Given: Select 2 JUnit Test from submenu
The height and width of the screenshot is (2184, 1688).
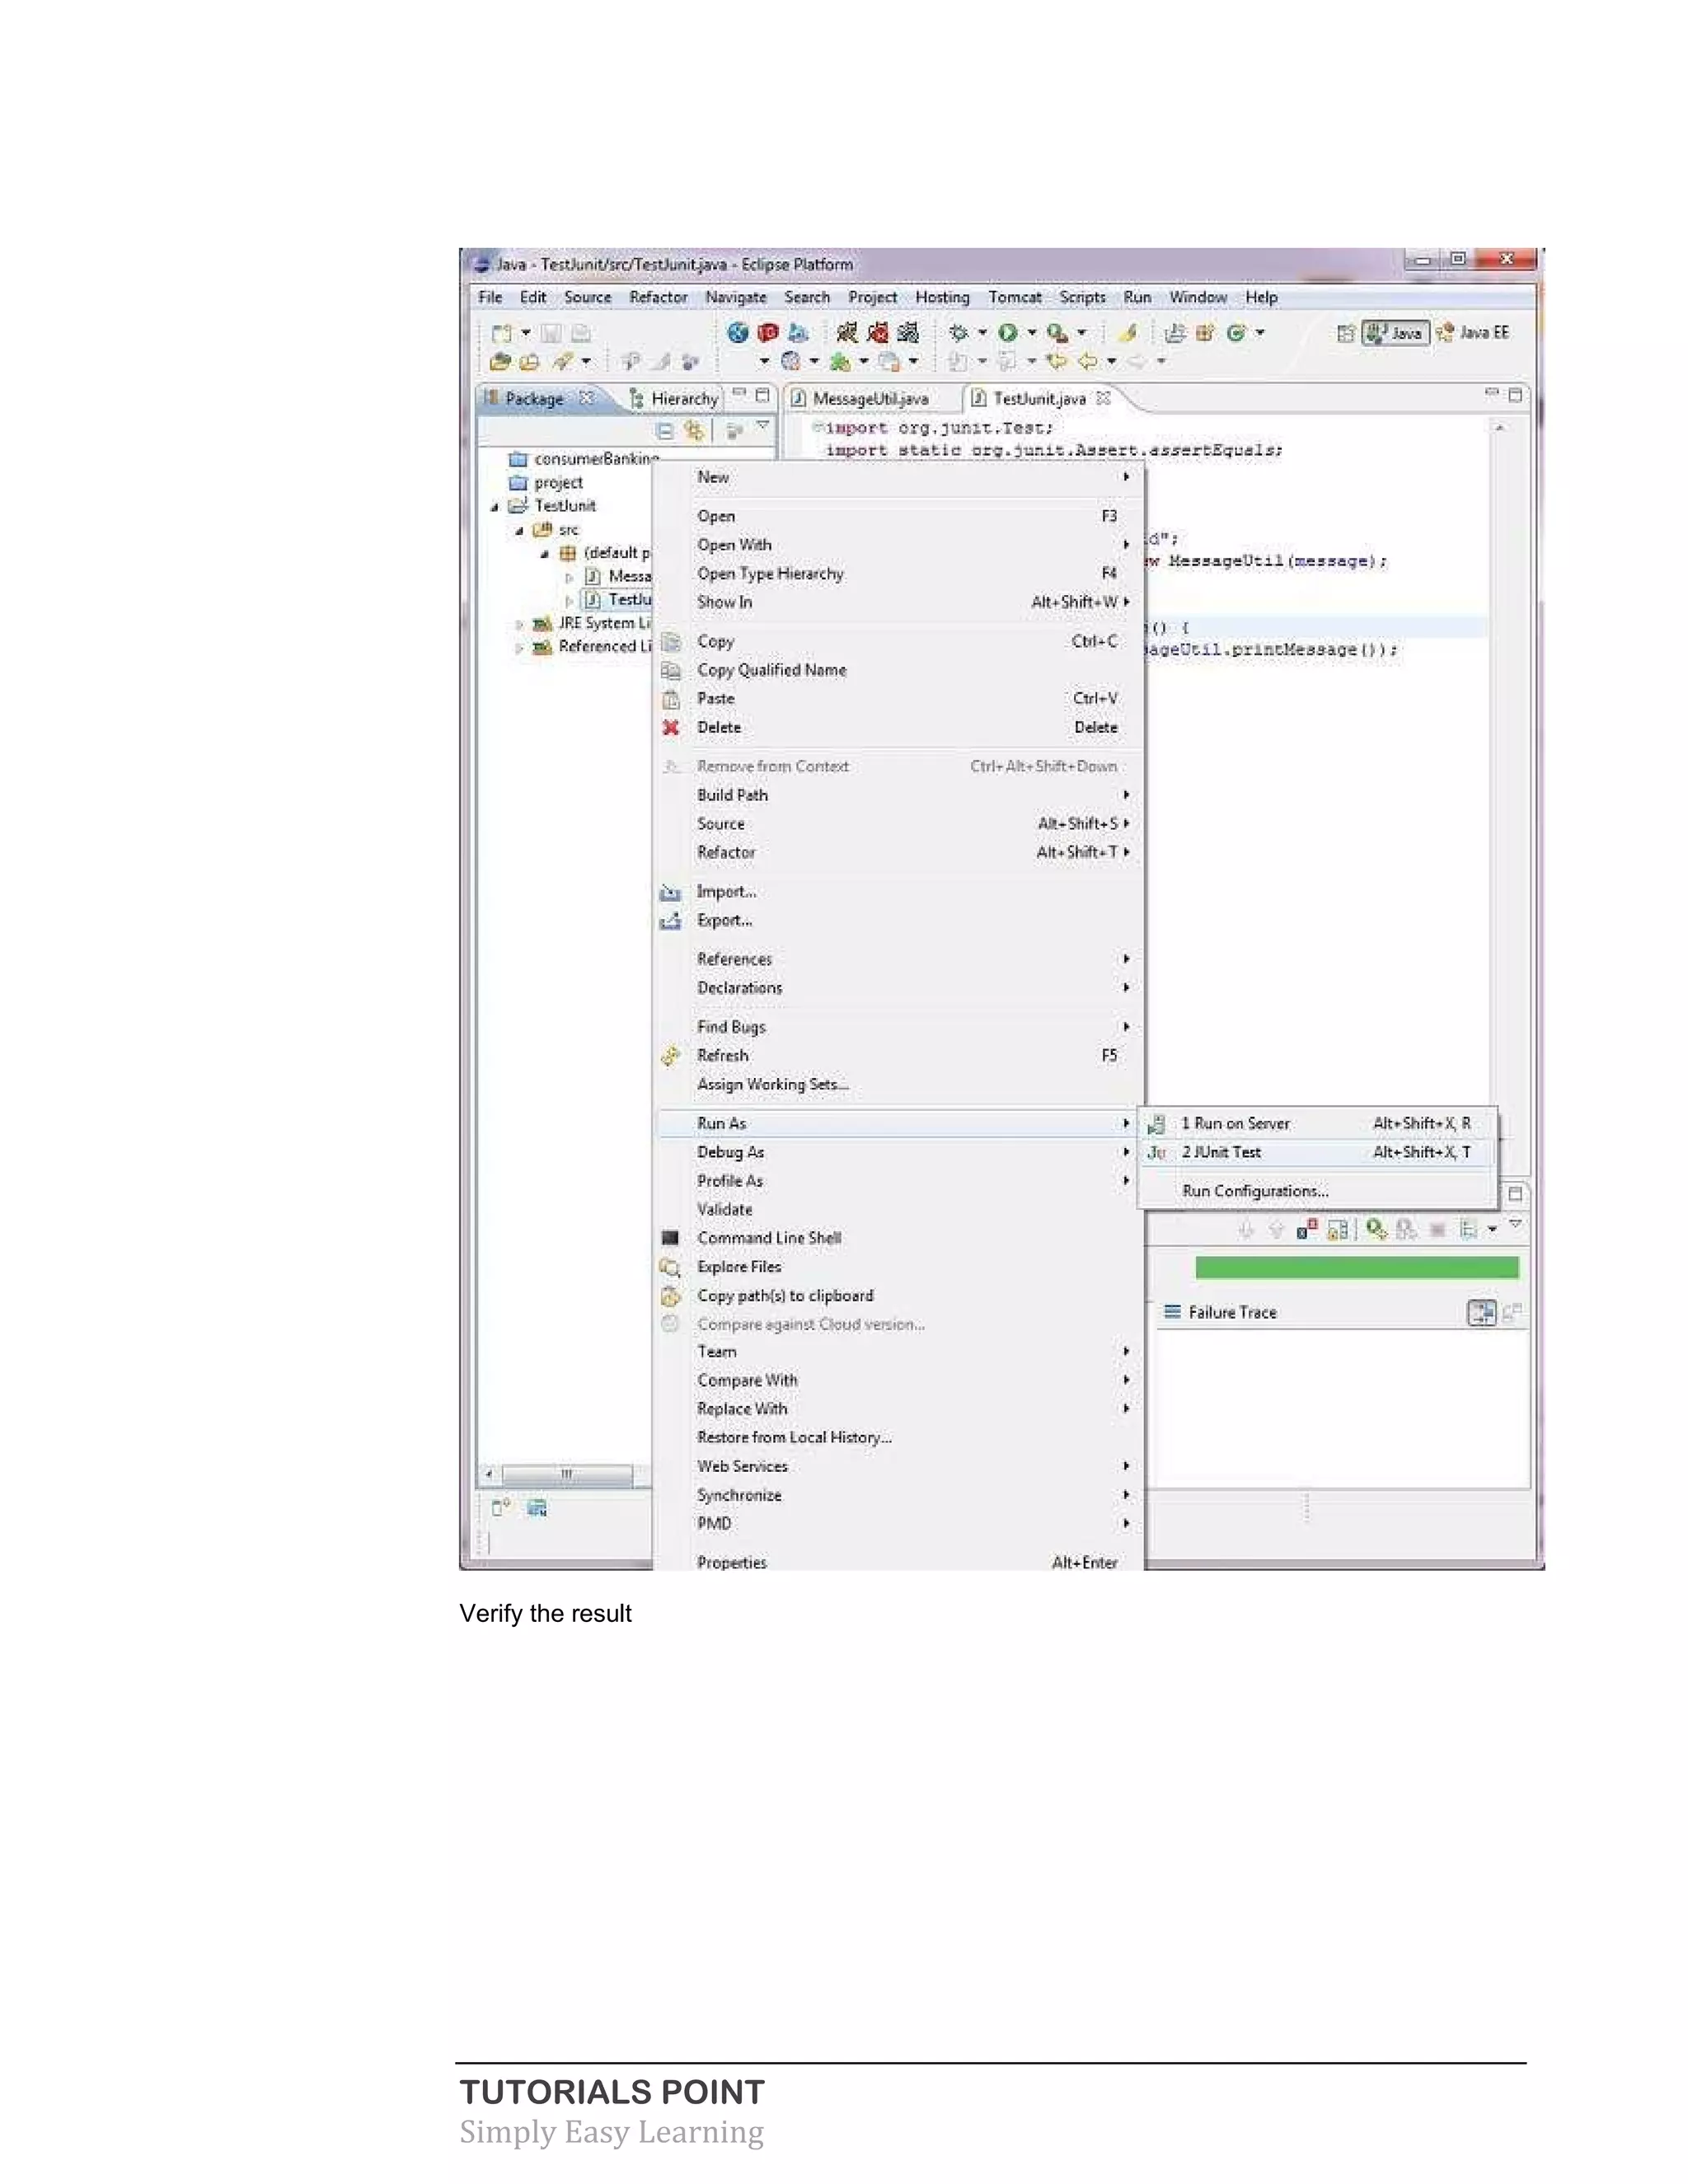Looking at the screenshot, I should (x=1222, y=1152).
